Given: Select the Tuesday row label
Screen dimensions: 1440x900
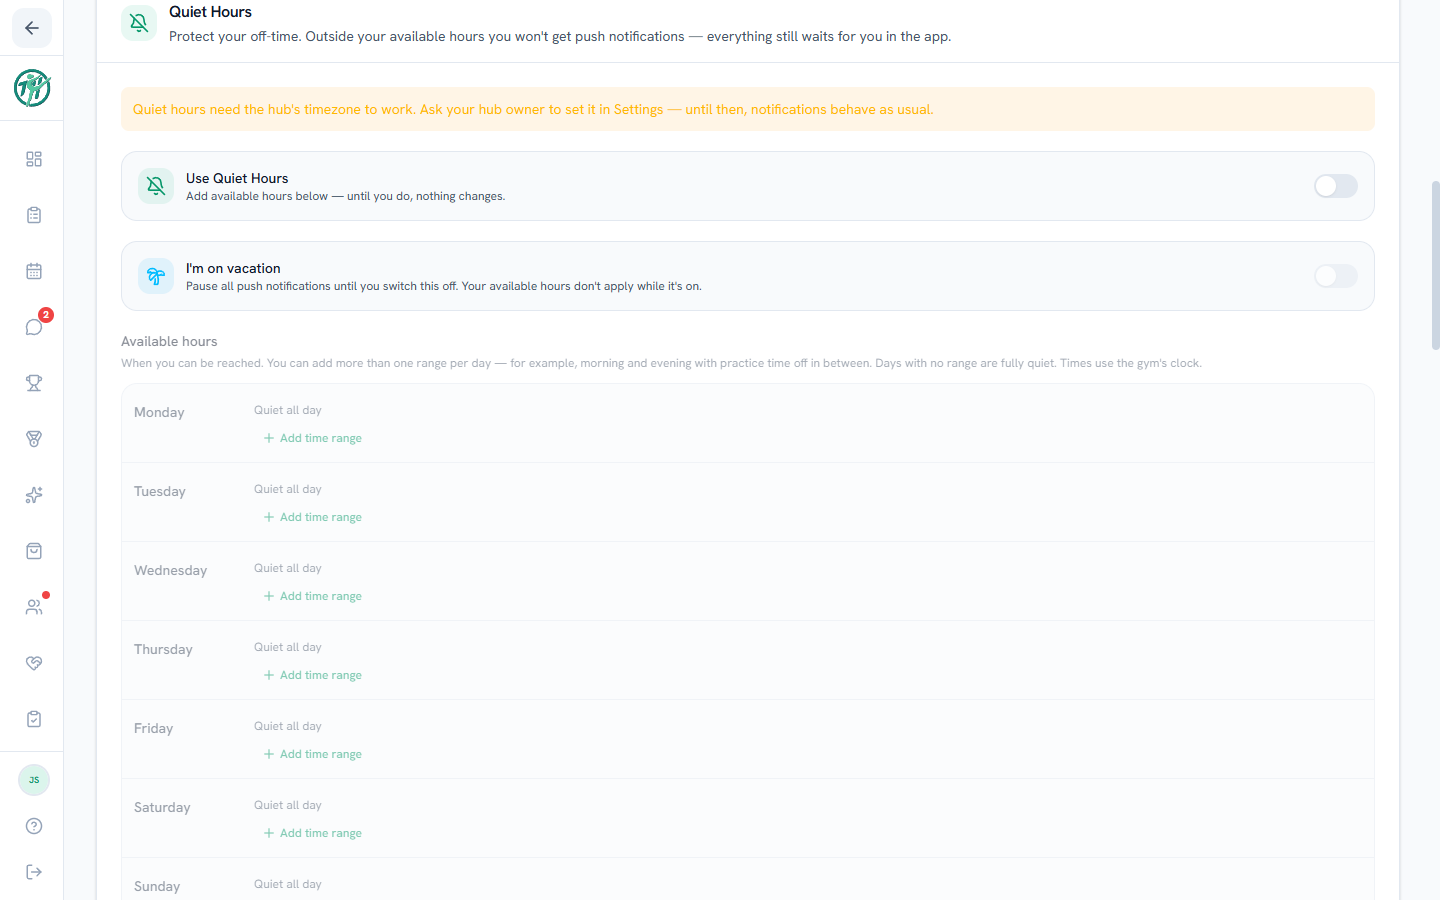Looking at the screenshot, I should click(x=160, y=491).
